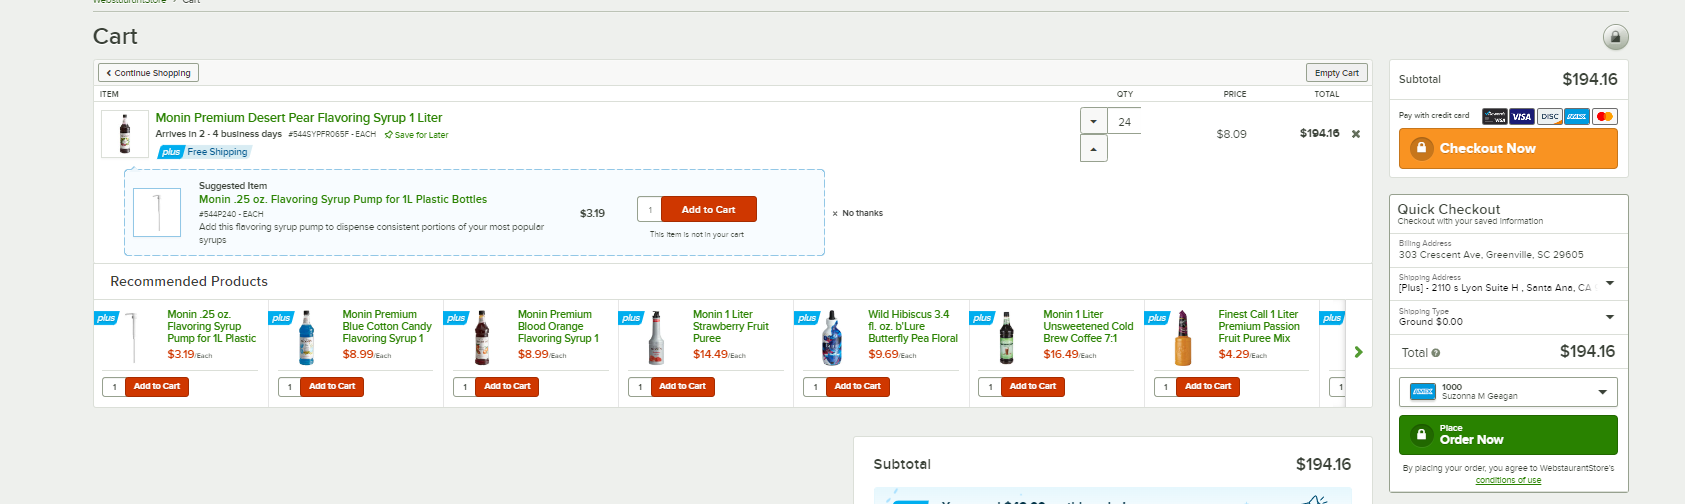Click Blood Orange syrup bottle image
1685x504 pixels.
[482, 338]
